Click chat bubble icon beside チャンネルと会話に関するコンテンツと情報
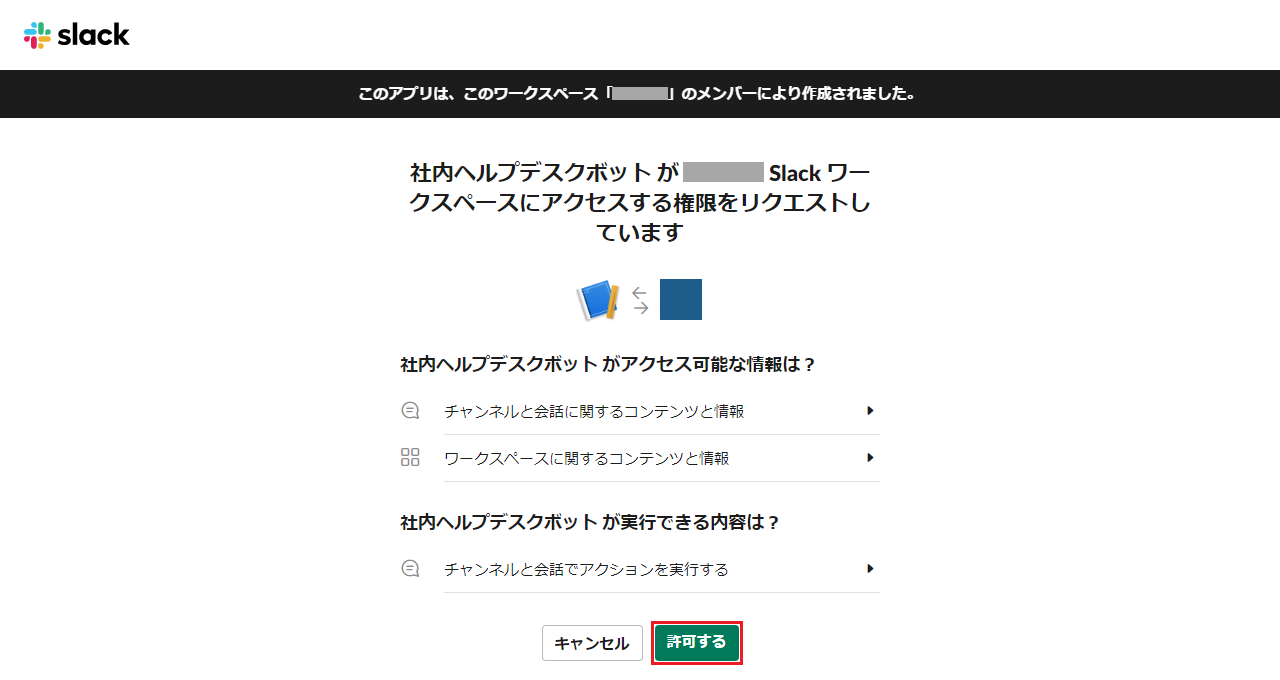This screenshot has height=680, width=1280. [x=410, y=411]
